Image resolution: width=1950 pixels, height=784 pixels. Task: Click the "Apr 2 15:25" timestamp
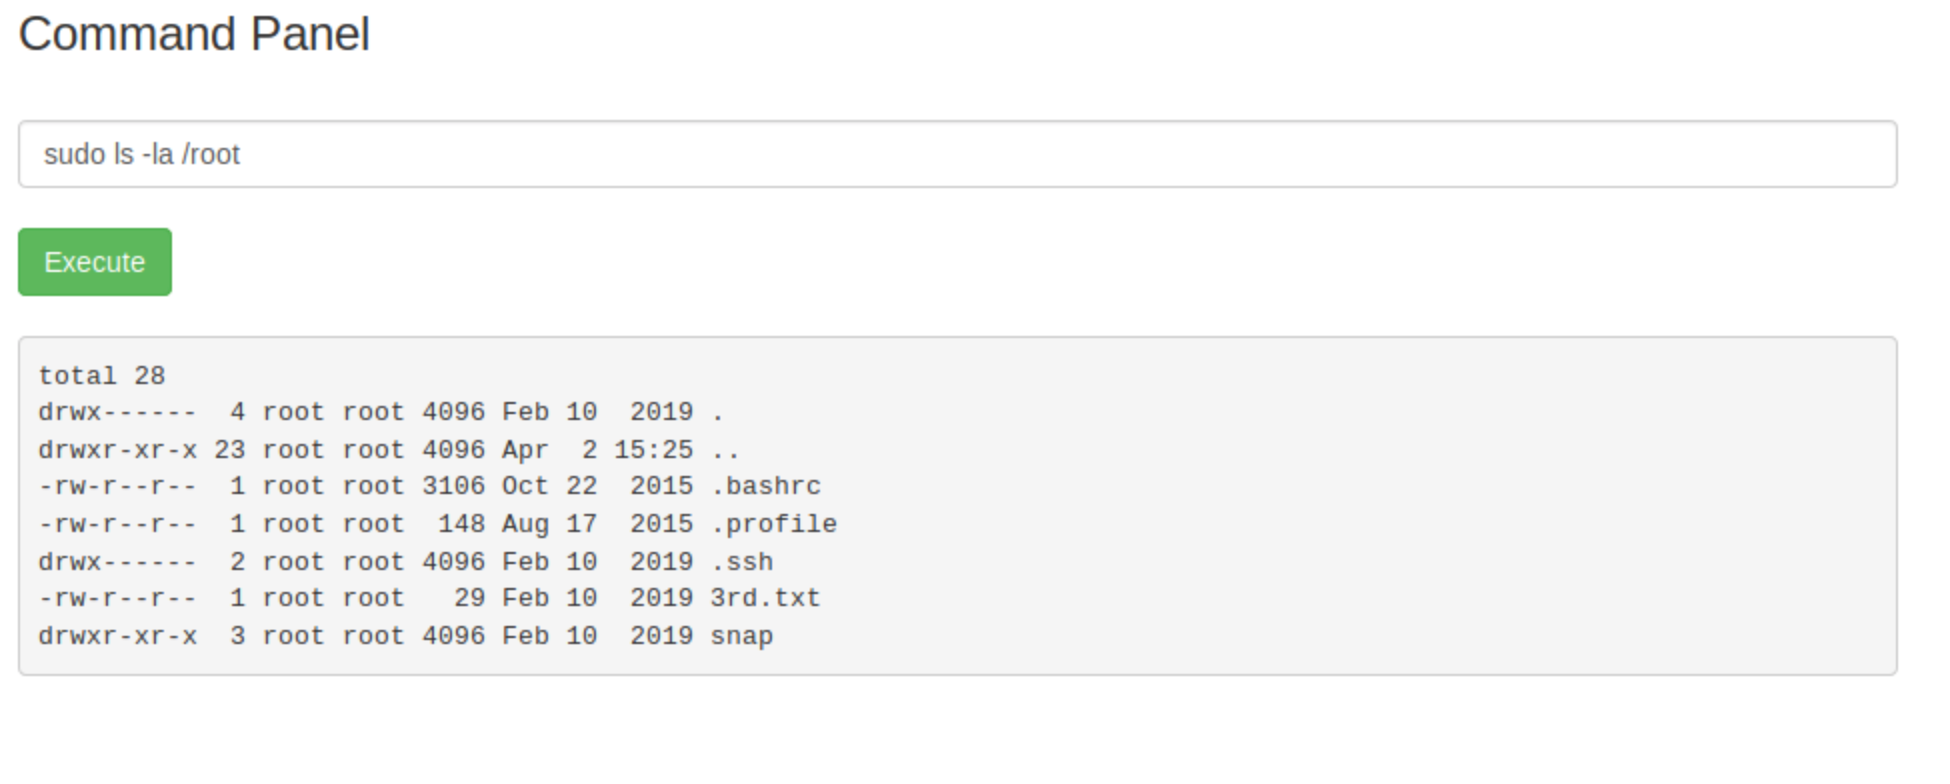click(597, 450)
